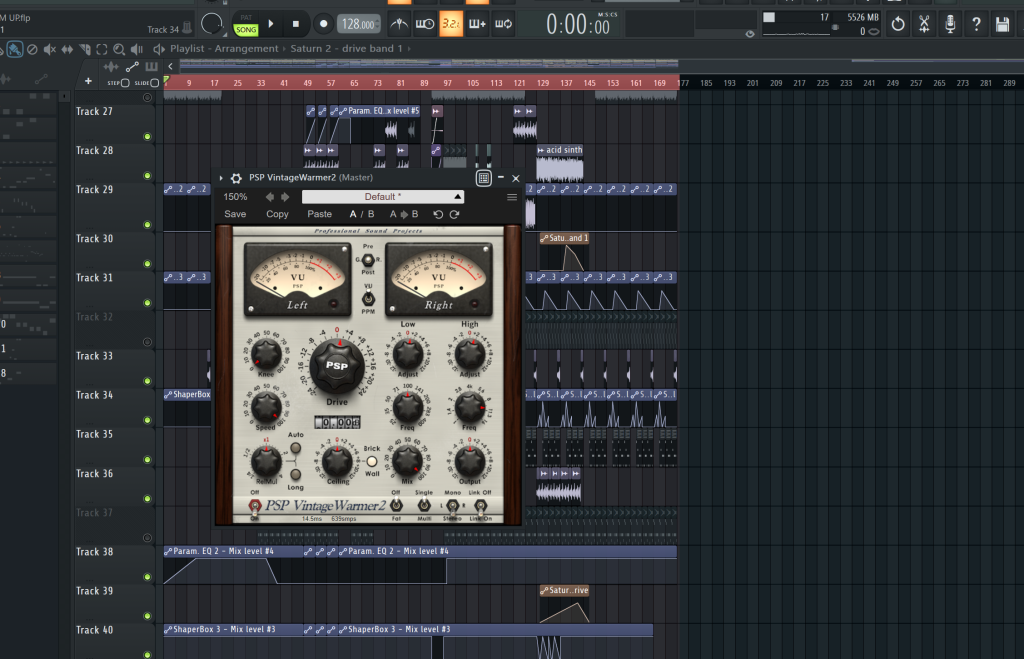The image size is (1024, 659).
Task: Open the 150% zoom scale selector
Action: pos(235,197)
